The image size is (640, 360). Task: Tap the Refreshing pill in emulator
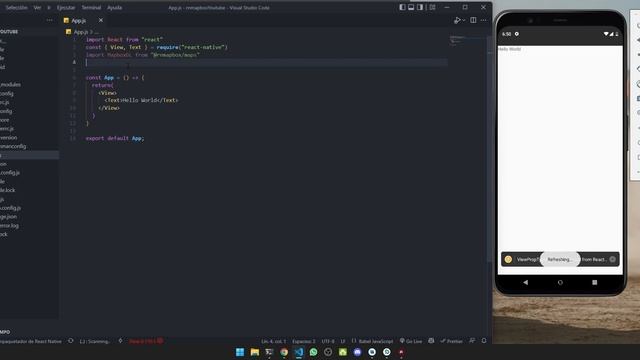[x=560, y=259]
